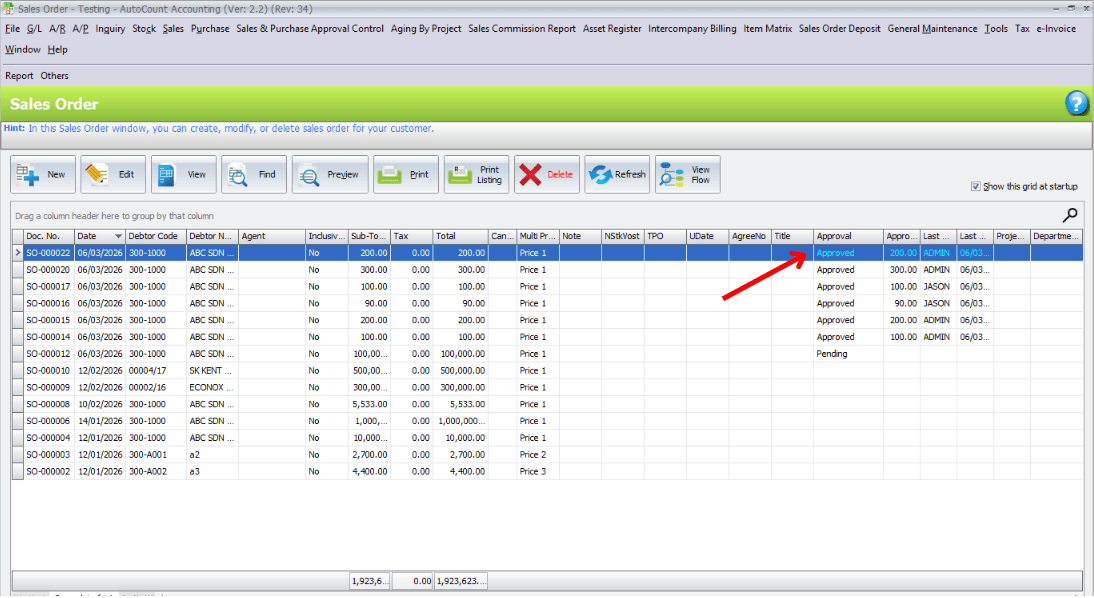Click the Find toolbar icon
Image resolution: width=1094 pixels, height=598 pixels.
pyautogui.click(x=238, y=175)
